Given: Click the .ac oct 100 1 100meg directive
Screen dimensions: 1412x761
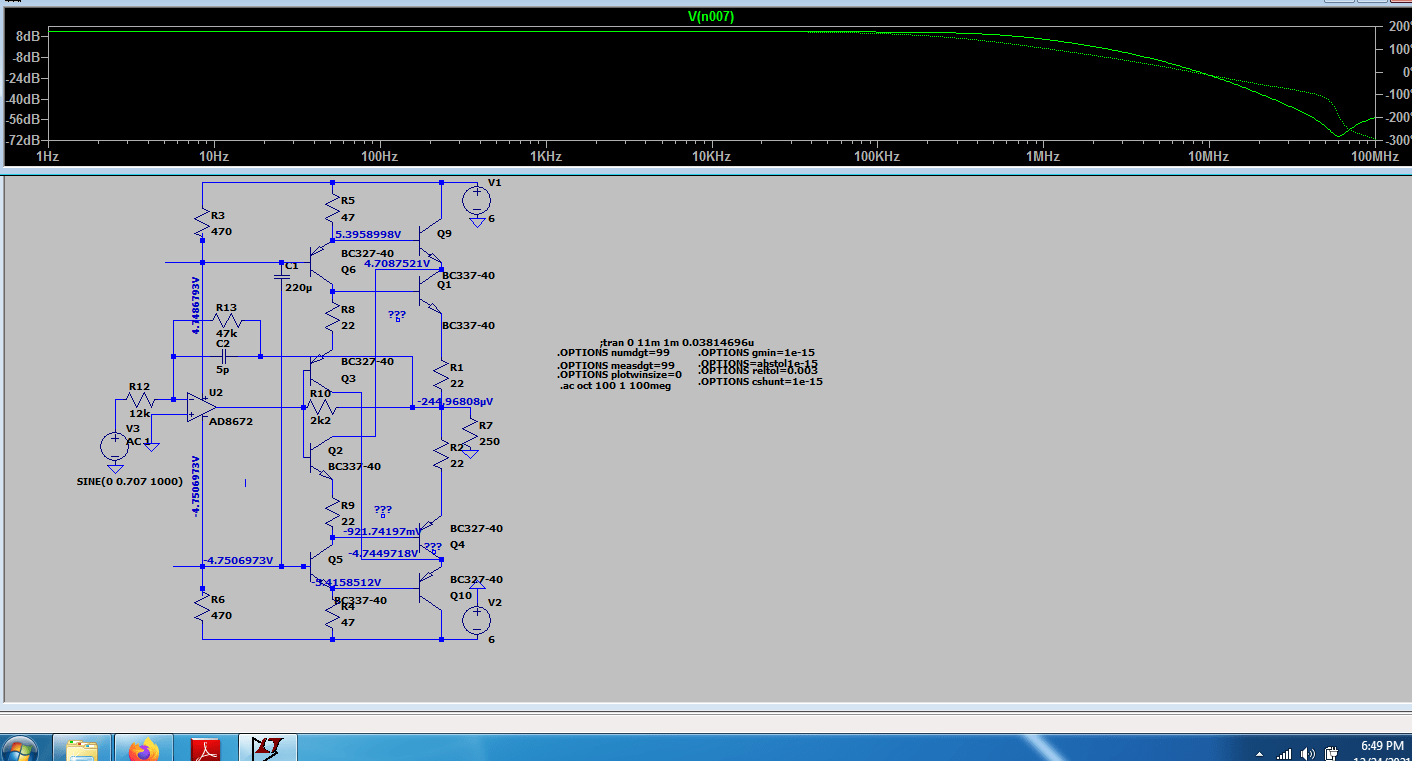Looking at the screenshot, I should pos(615,386).
